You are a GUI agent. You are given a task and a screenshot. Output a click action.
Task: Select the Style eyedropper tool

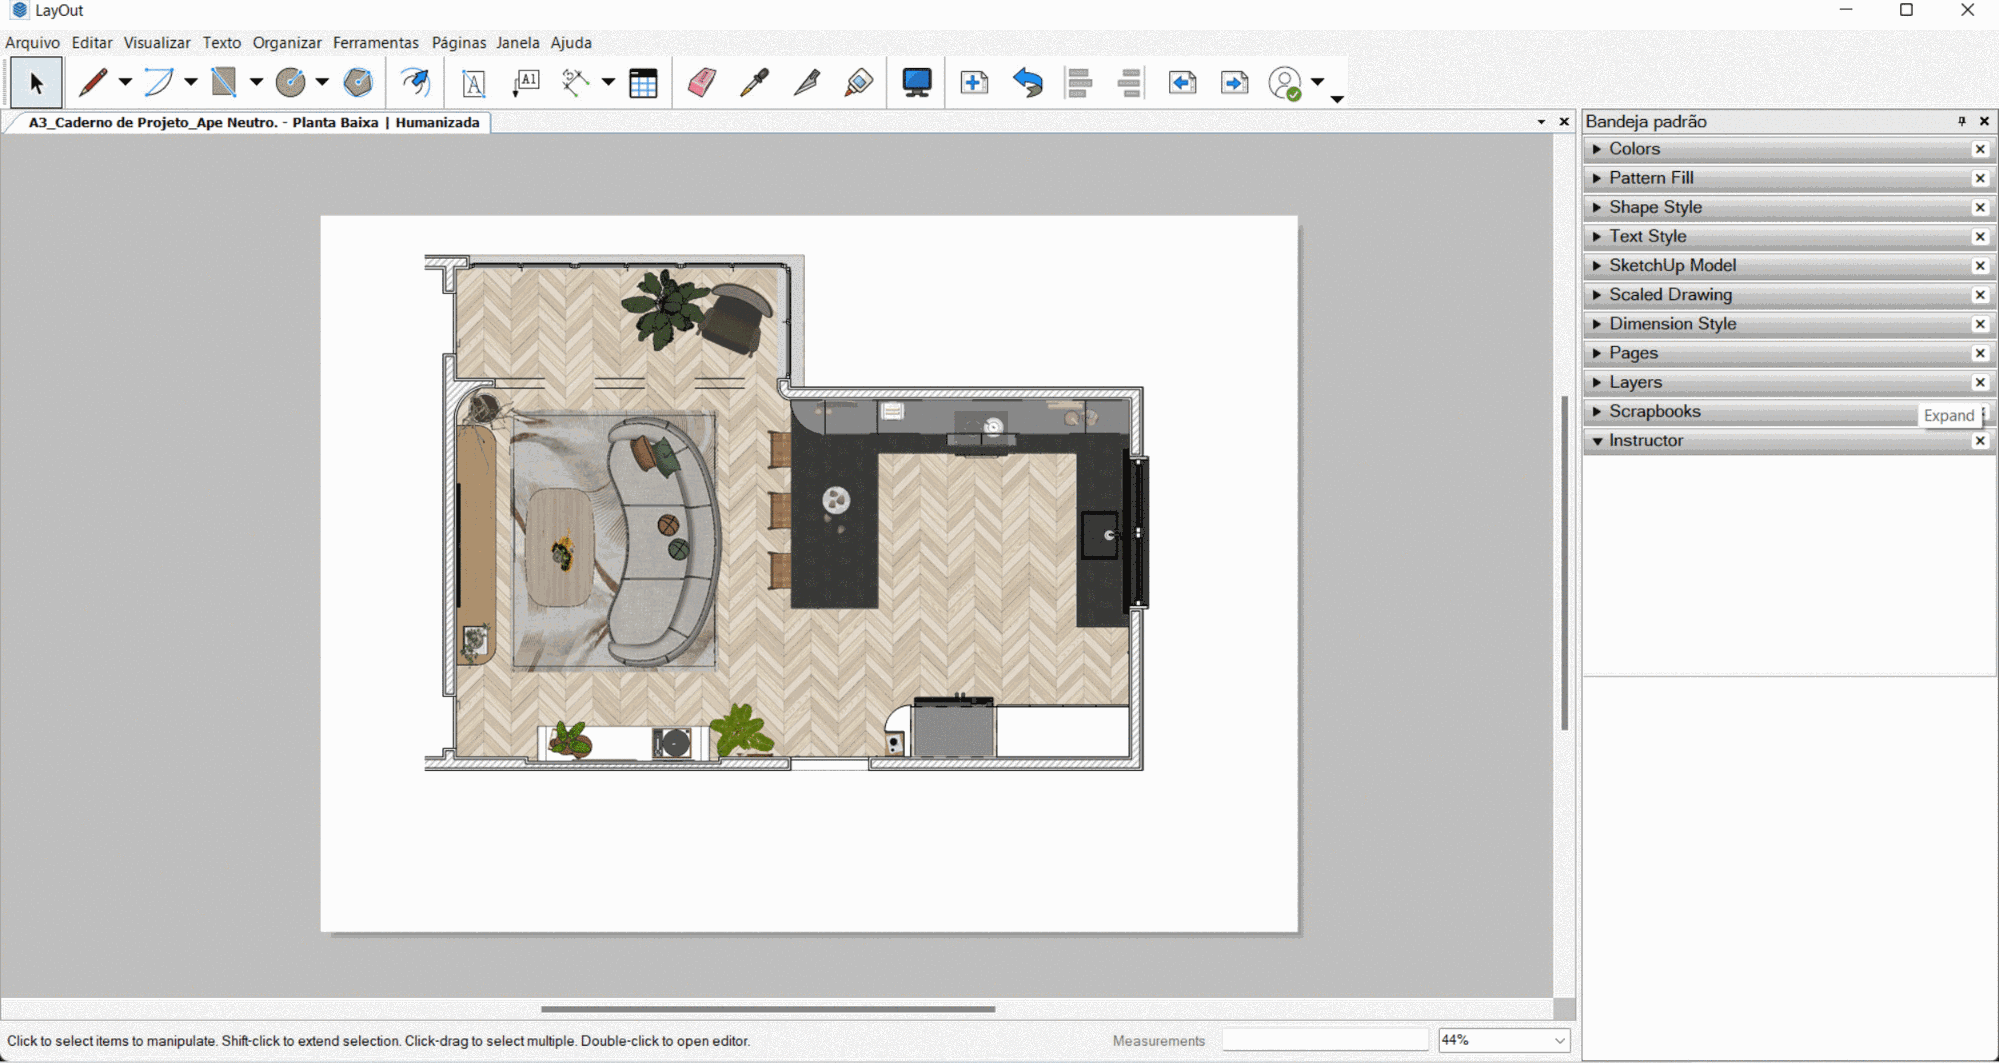click(754, 82)
